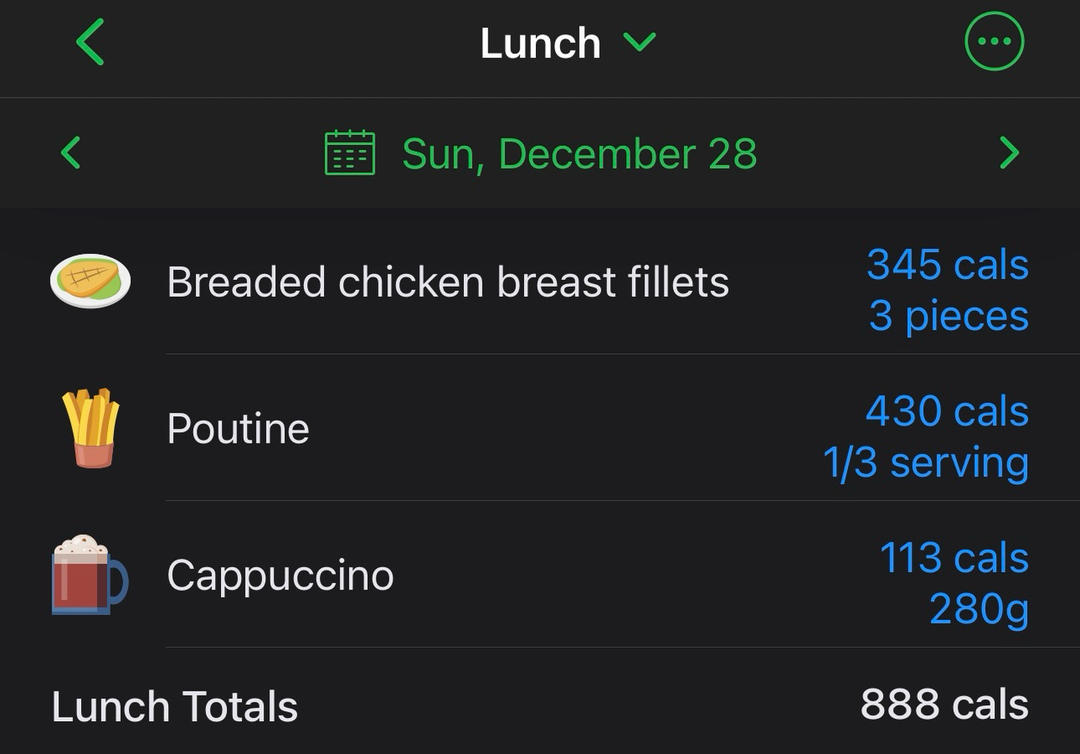The height and width of the screenshot is (754, 1080).
Task: Go to next day arrow
Action: (x=1009, y=153)
